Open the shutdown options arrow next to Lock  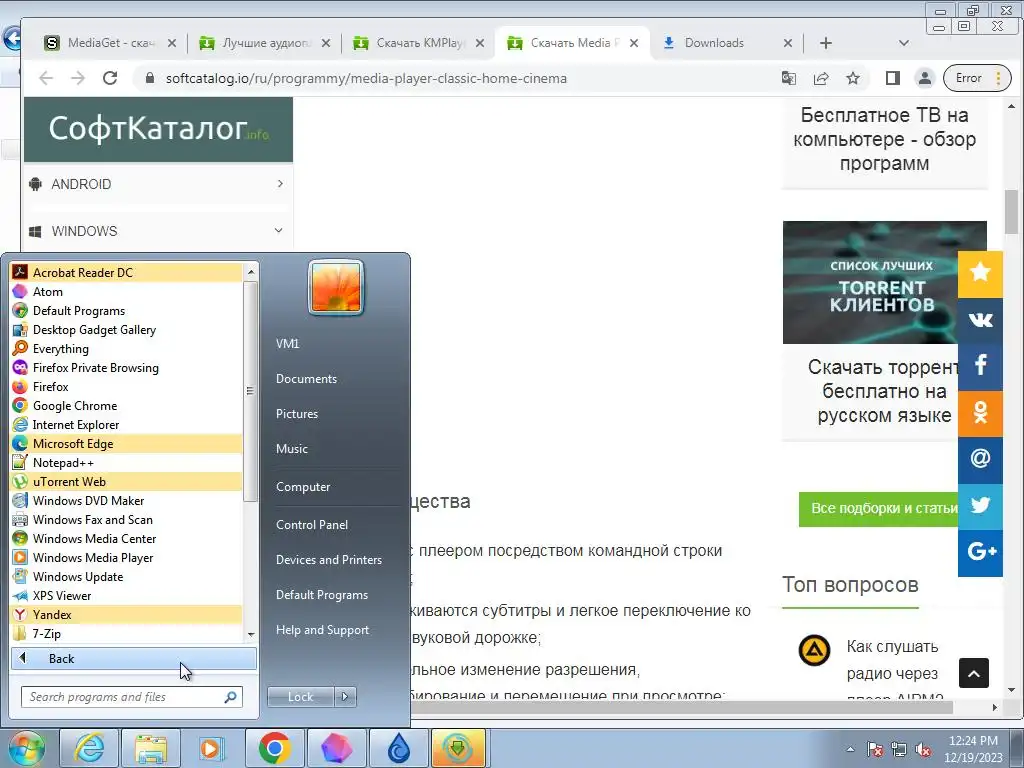pyautogui.click(x=345, y=697)
